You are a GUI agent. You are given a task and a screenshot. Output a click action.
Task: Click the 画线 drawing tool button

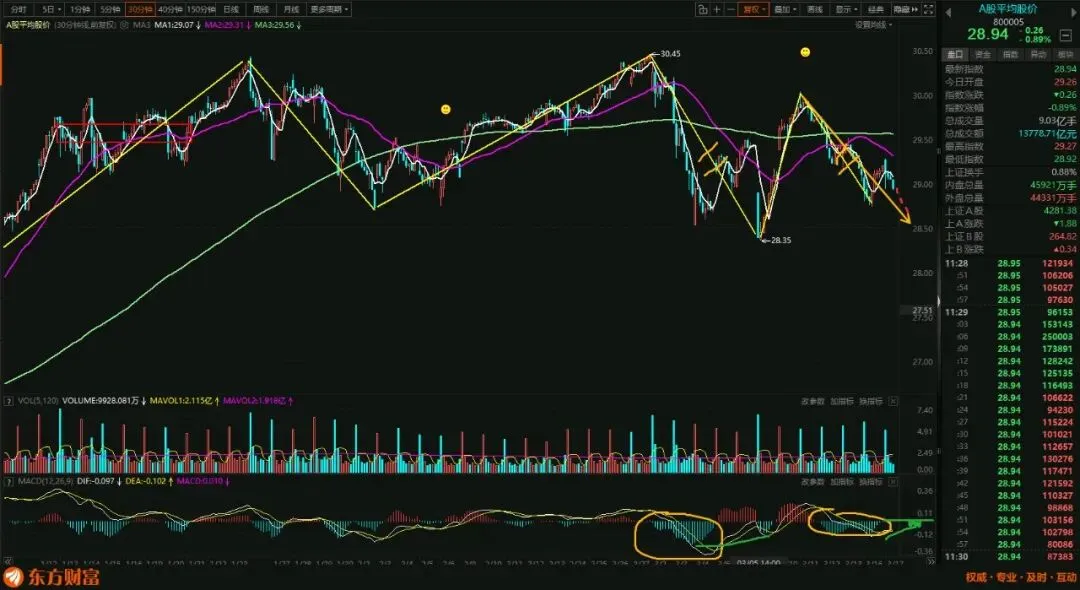coord(815,10)
